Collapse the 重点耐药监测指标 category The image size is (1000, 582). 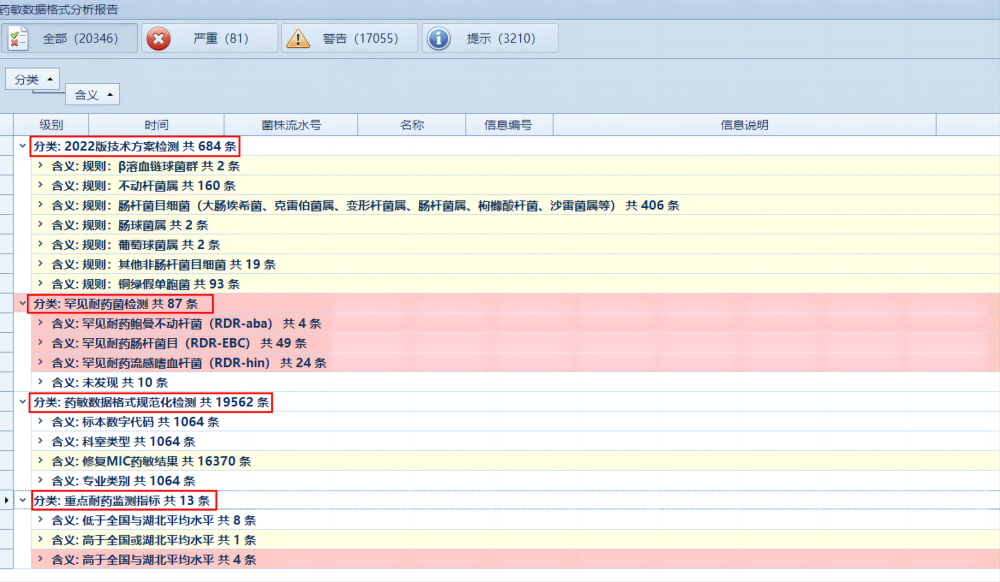coord(23,500)
